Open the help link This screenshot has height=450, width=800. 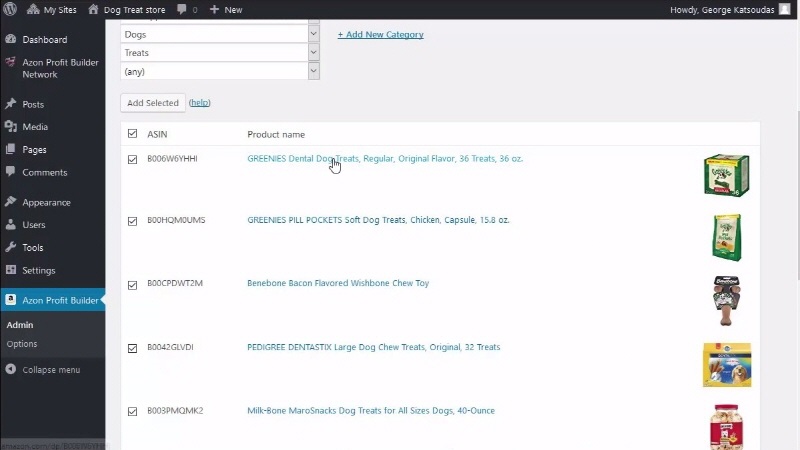(199, 103)
